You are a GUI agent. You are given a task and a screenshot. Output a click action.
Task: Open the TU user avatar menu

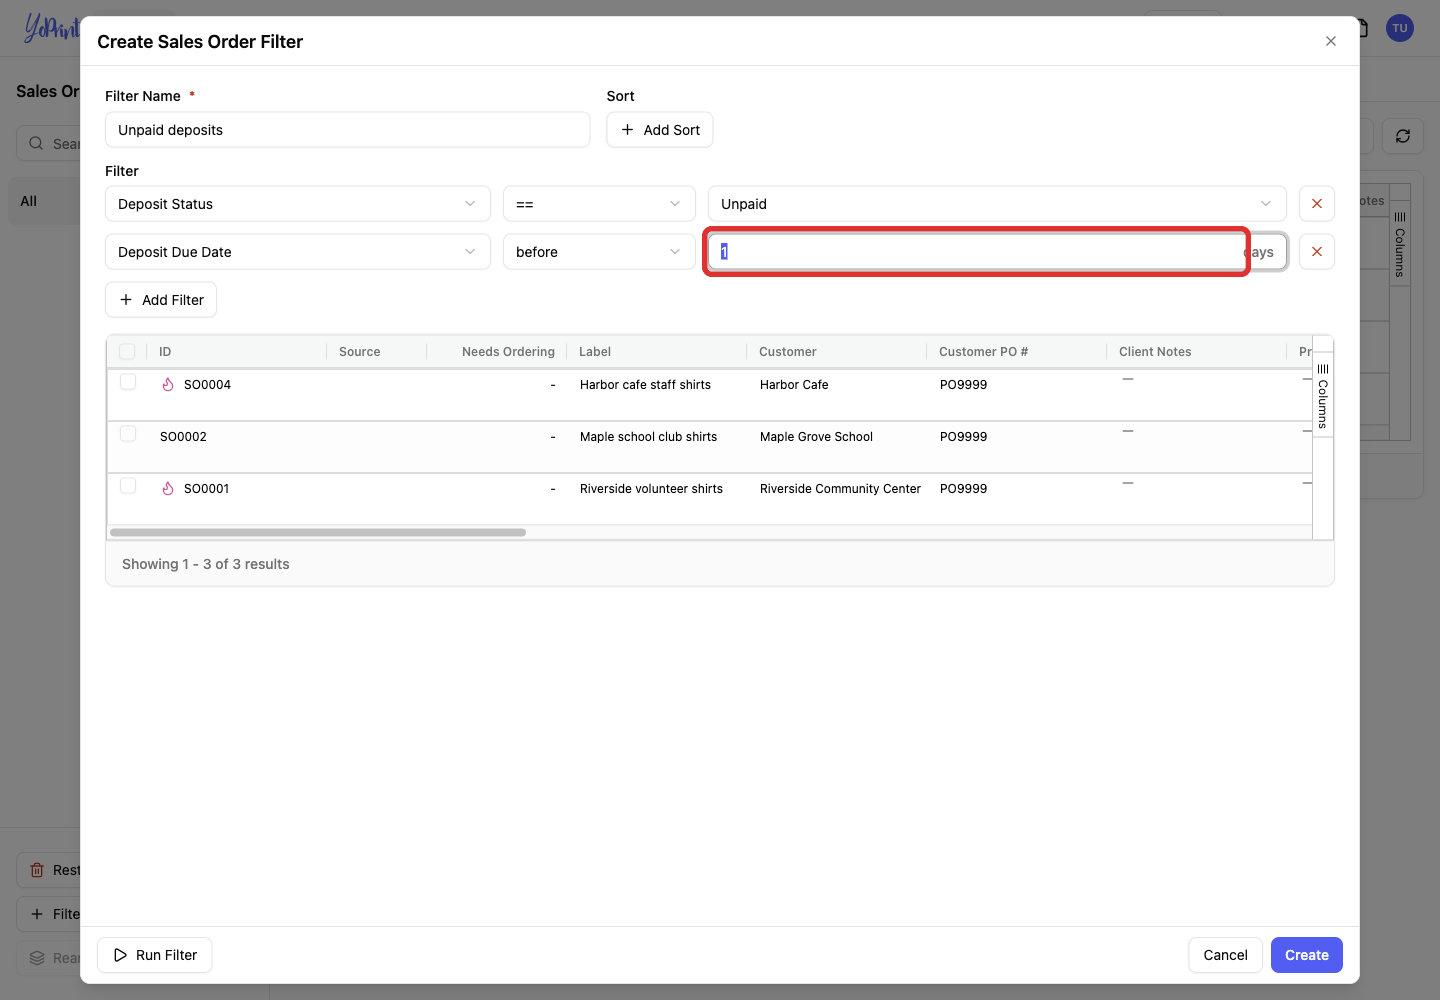pos(1400,28)
